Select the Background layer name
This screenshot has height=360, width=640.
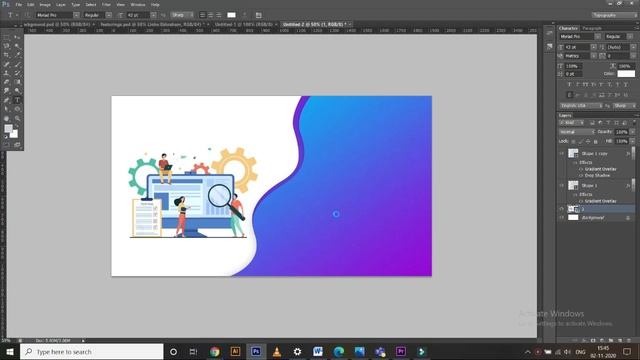coord(593,218)
